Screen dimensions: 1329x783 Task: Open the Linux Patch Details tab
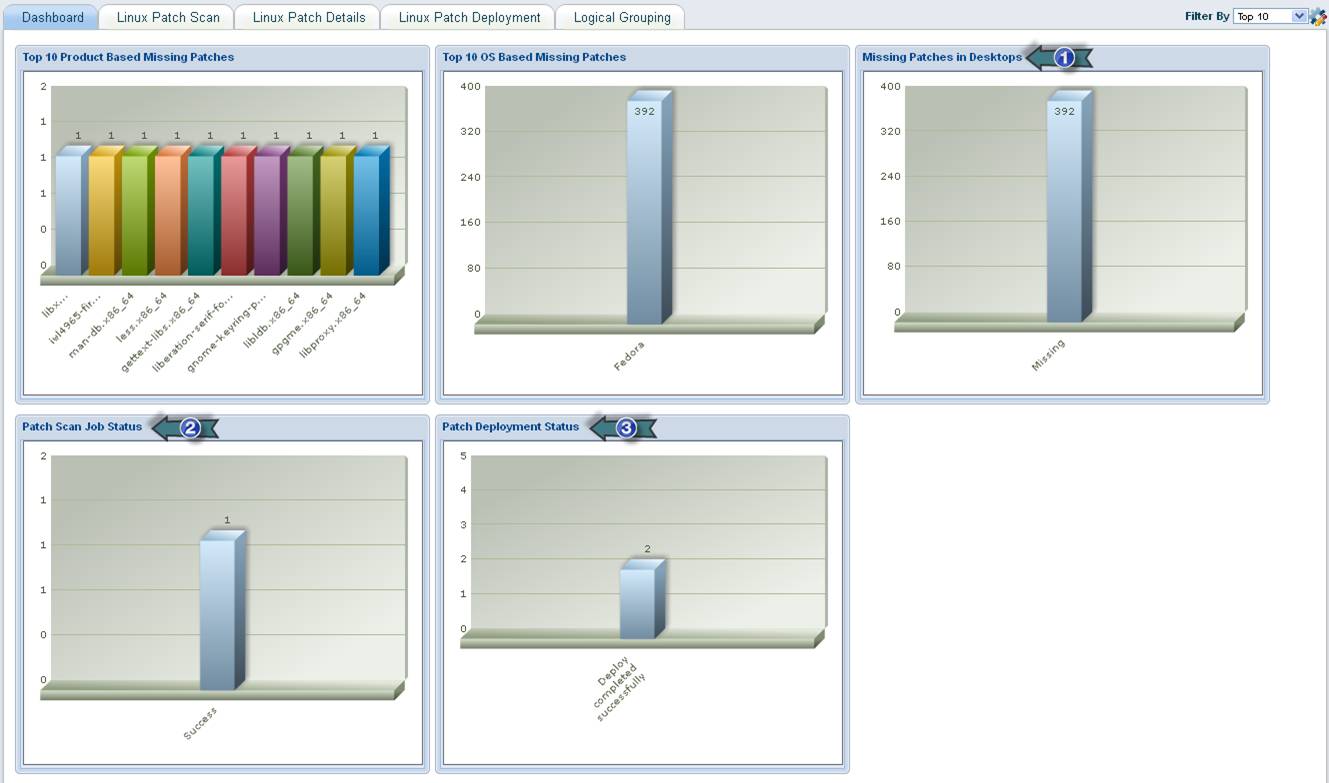click(306, 17)
